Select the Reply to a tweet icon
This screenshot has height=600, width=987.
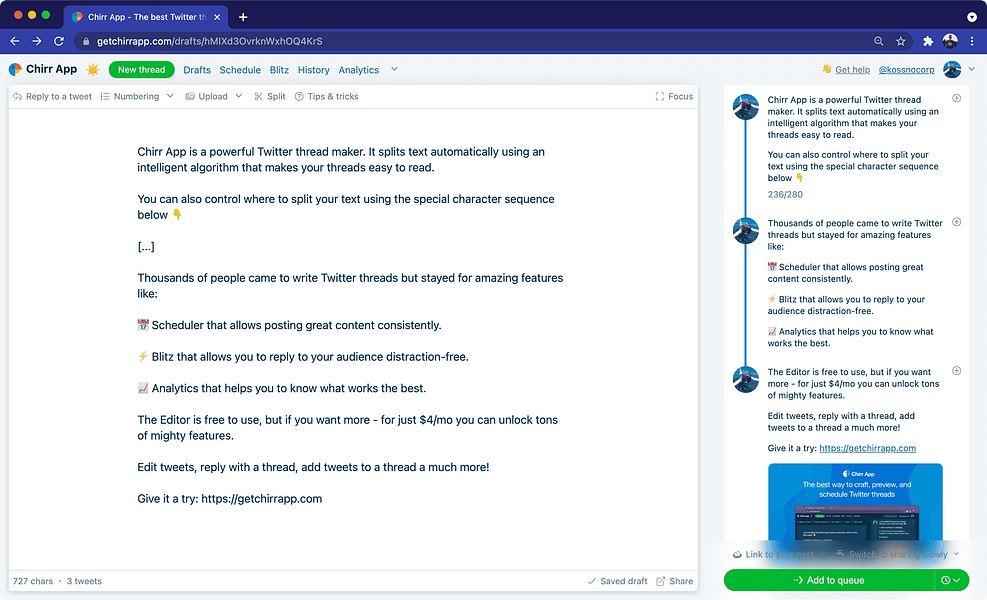click(x=18, y=96)
